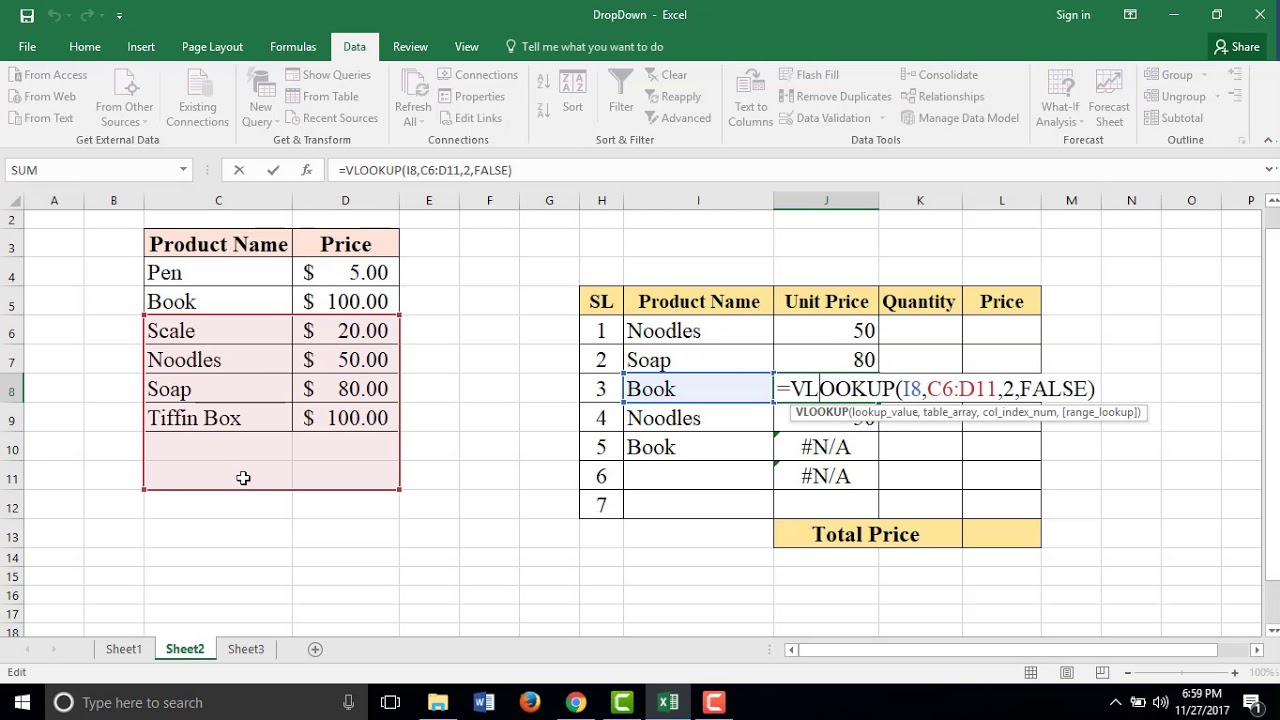Click the zoom-in plus on zoom slider
1280x720 pixels.
1234,673
